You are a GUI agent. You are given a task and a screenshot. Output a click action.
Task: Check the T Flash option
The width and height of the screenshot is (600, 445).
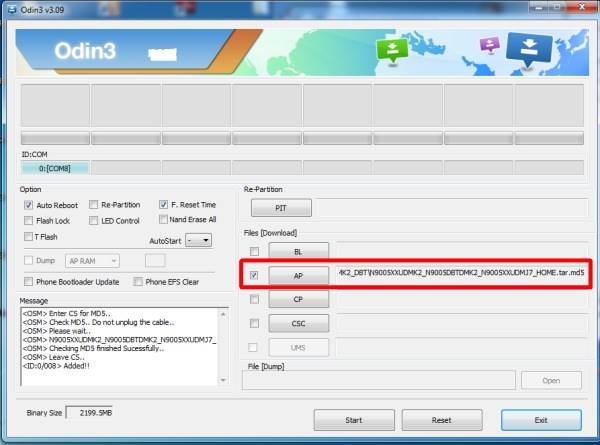(28, 236)
